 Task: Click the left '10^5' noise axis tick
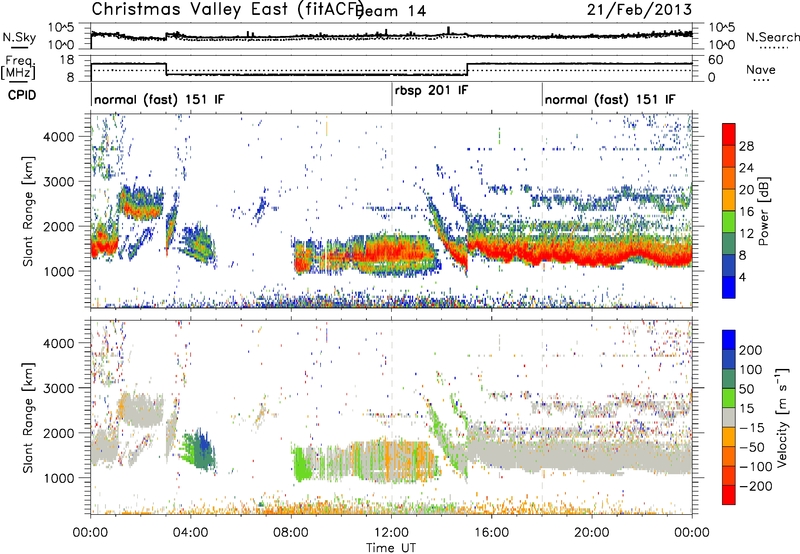pos(61,28)
